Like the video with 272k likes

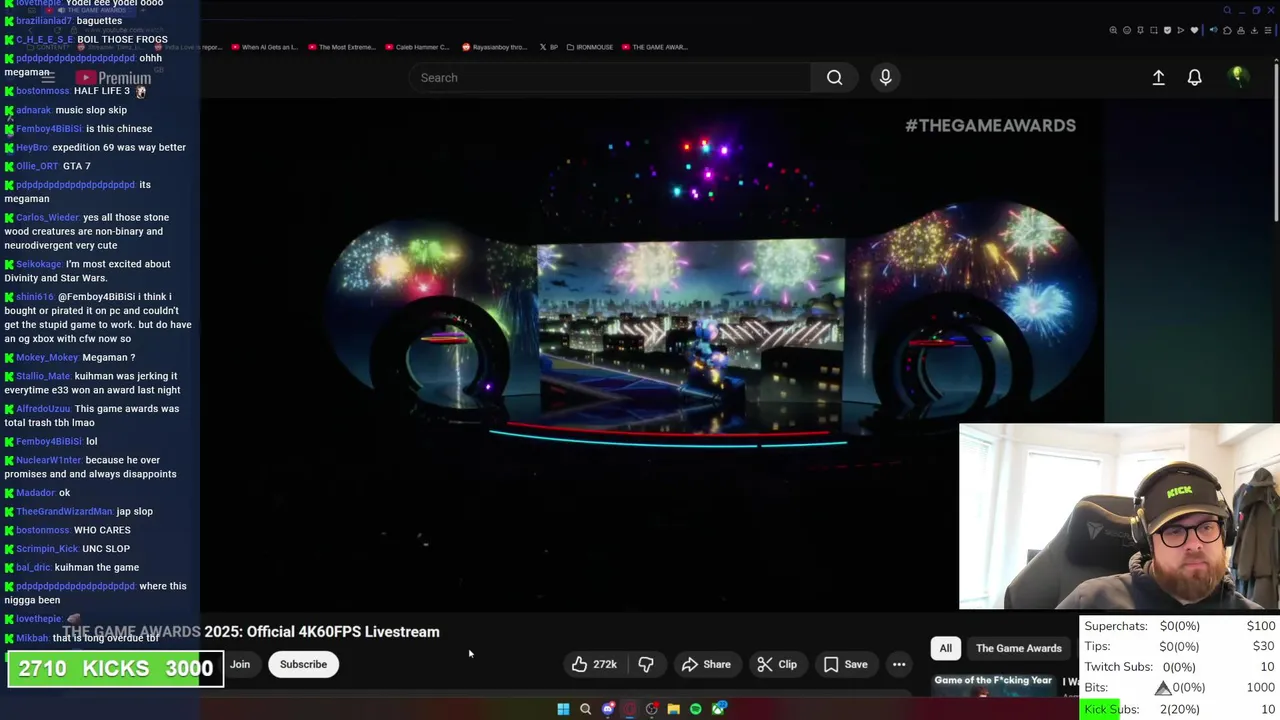594,664
